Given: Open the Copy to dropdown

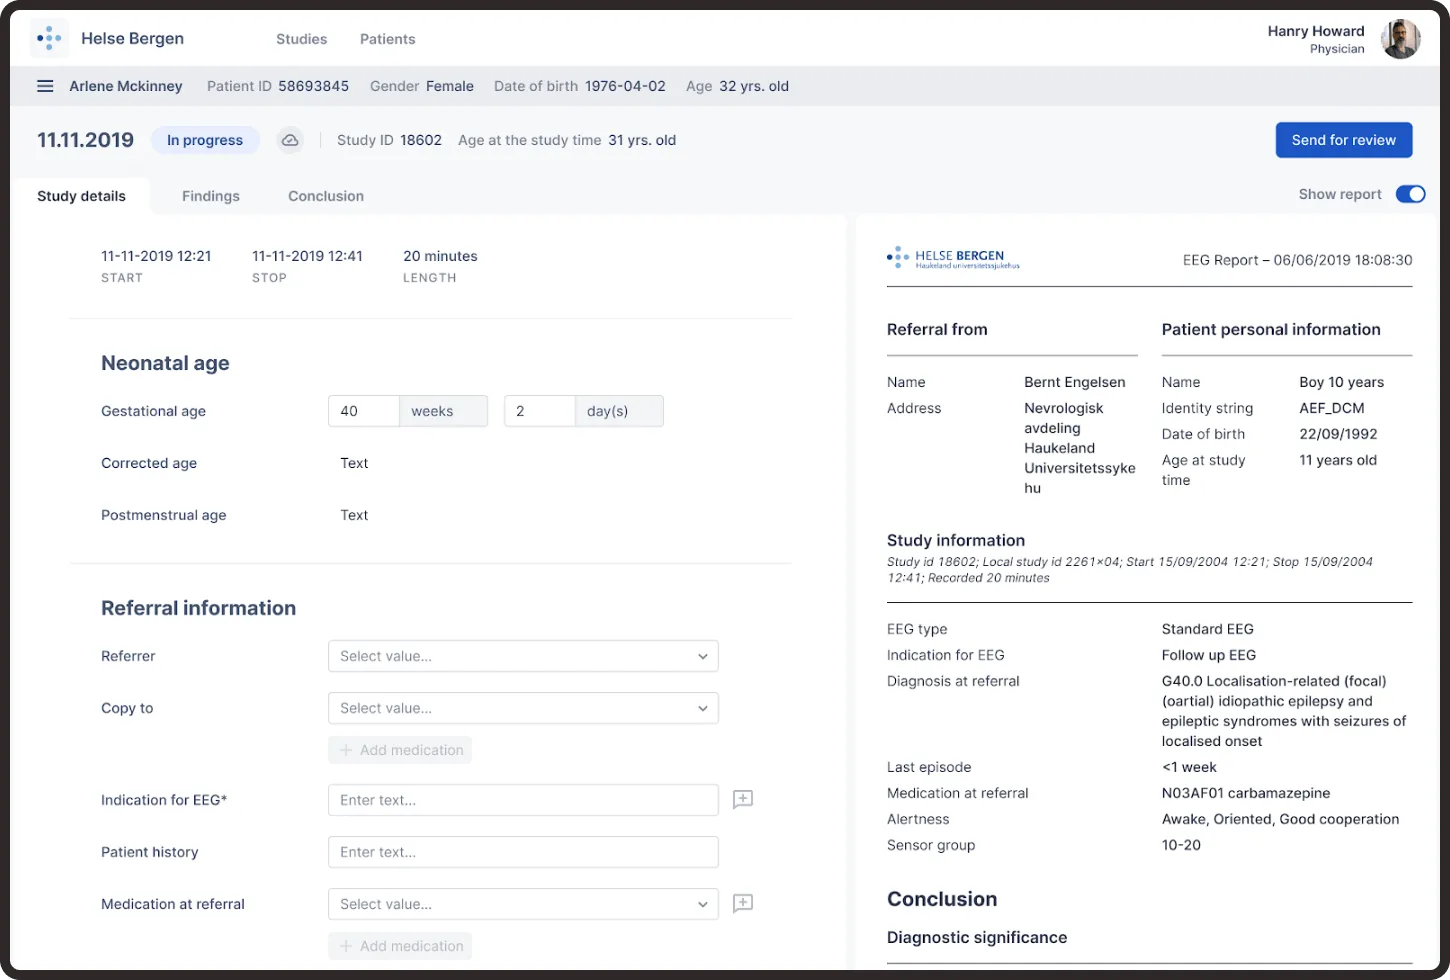Looking at the screenshot, I should [x=523, y=708].
